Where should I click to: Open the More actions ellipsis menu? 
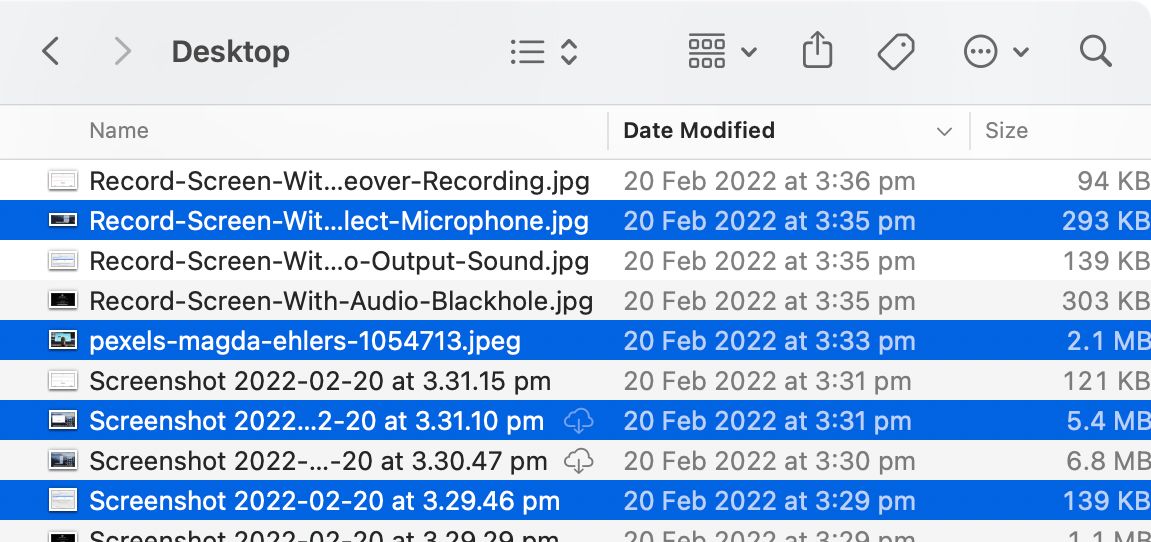click(995, 52)
